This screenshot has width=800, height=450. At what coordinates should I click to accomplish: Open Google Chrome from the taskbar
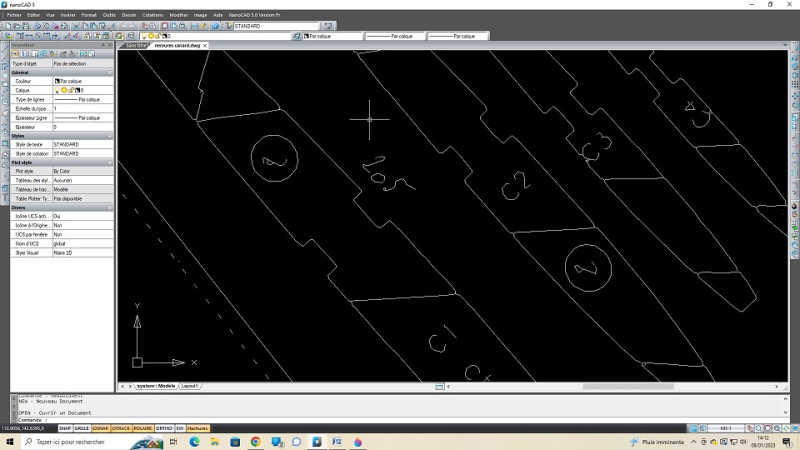(256, 442)
